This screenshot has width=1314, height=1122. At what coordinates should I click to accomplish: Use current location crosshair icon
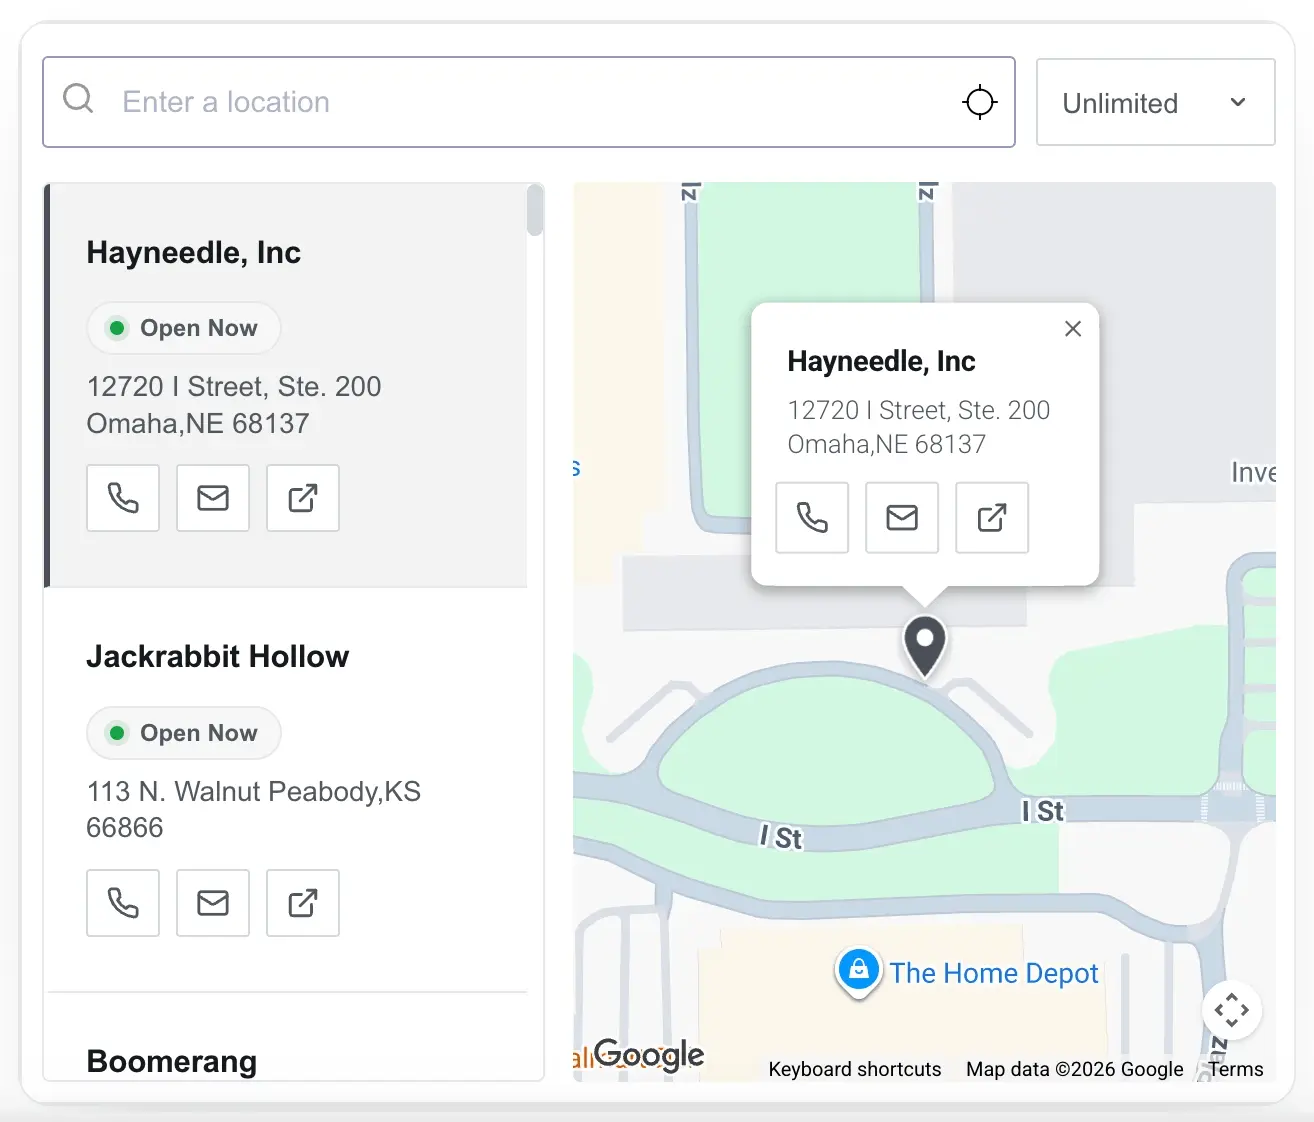tap(979, 102)
